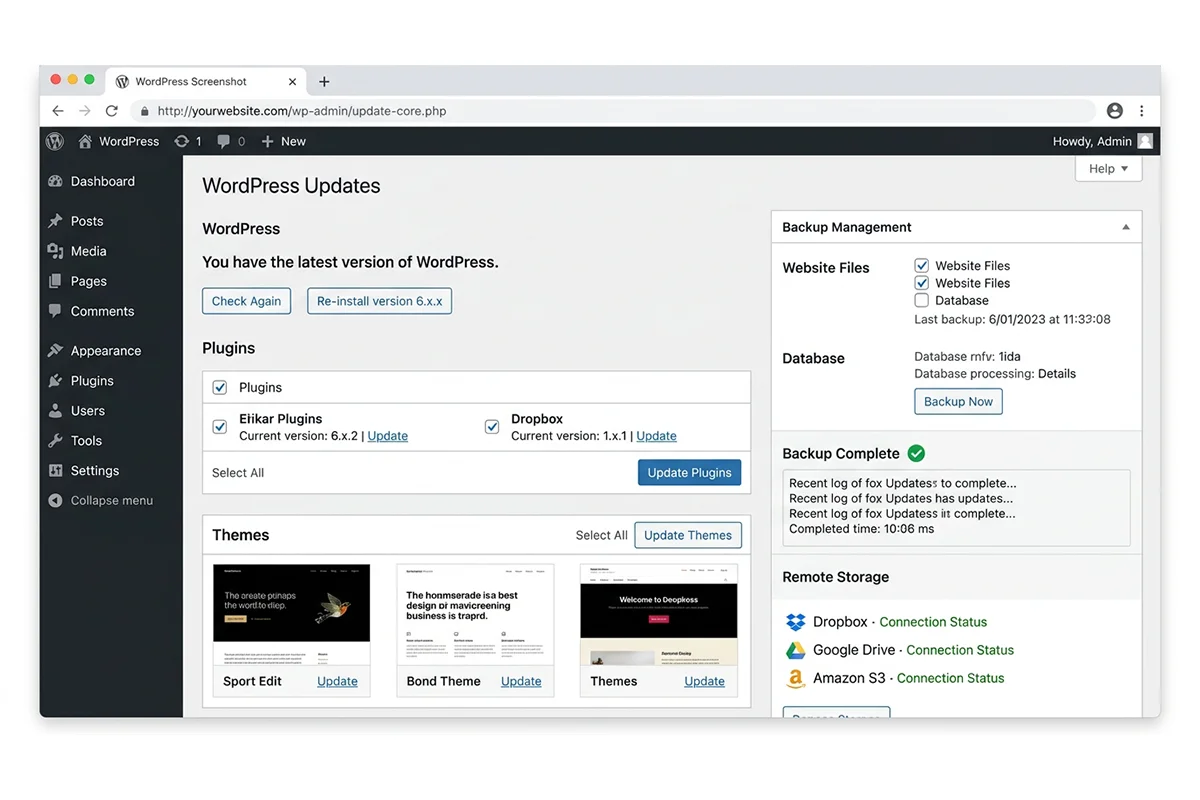Open the New content menu in admin bar
Viewport: 1200px width, 800px height.
[283, 141]
